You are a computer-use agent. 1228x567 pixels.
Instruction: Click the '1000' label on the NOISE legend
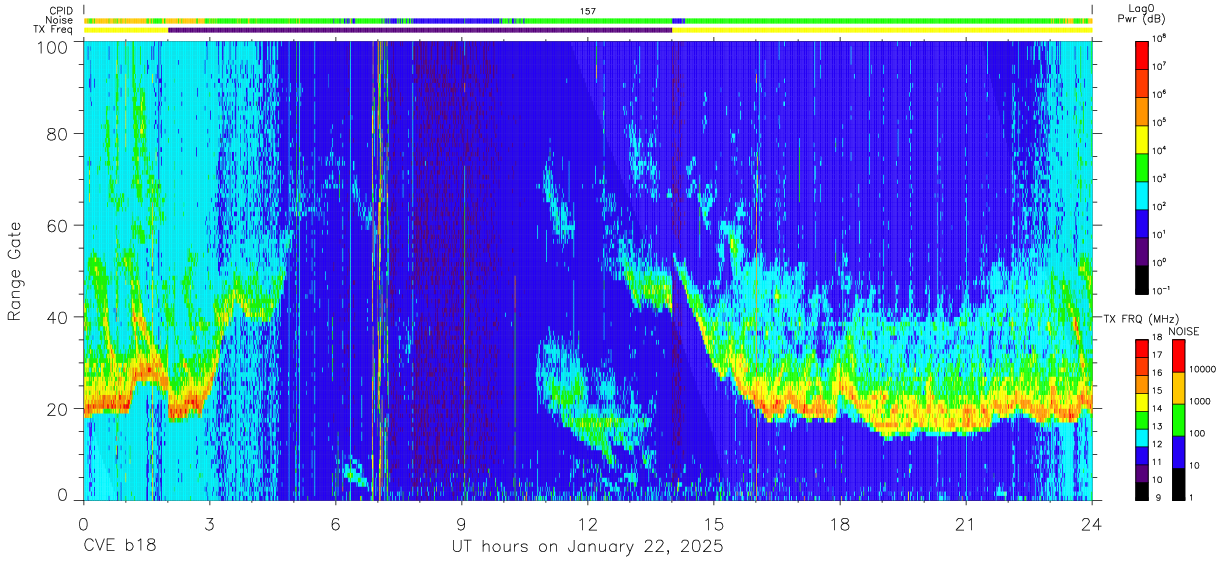coord(1201,402)
